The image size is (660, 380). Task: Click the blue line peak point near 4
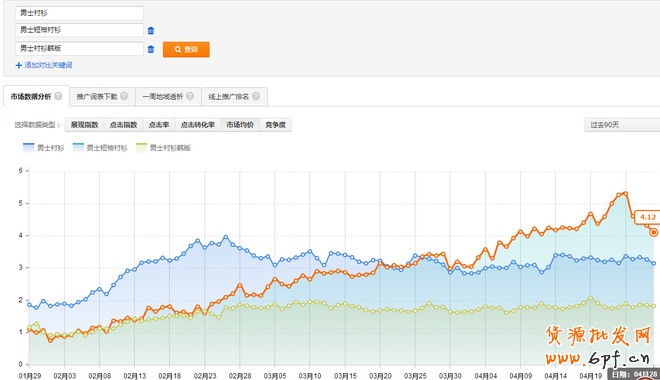click(226, 237)
